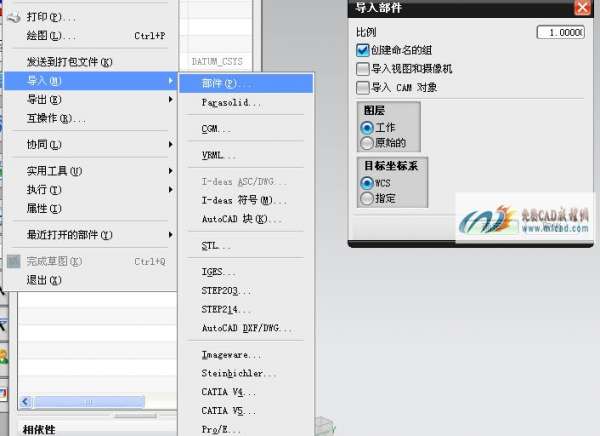Screen dimensions: 600x436
Task: Expand the 实用工具 submenu arrow
Action: coord(171,171)
